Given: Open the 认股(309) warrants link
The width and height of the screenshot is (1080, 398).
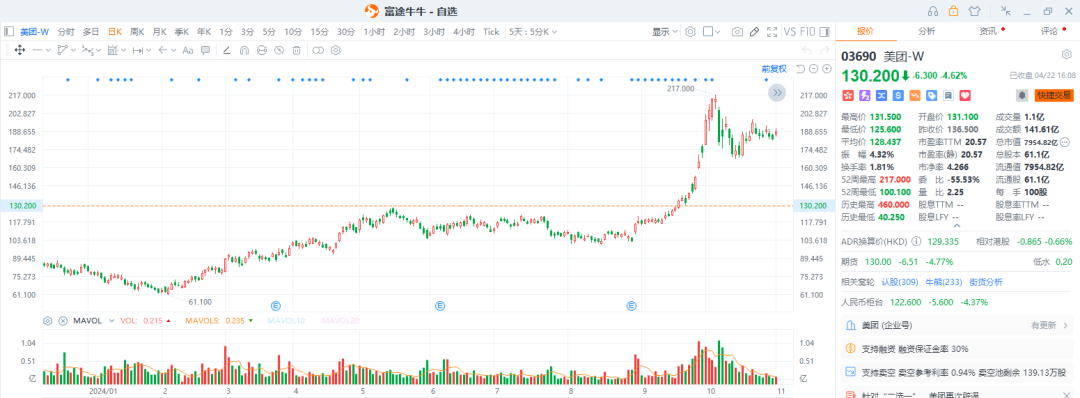Looking at the screenshot, I should point(900,282).
